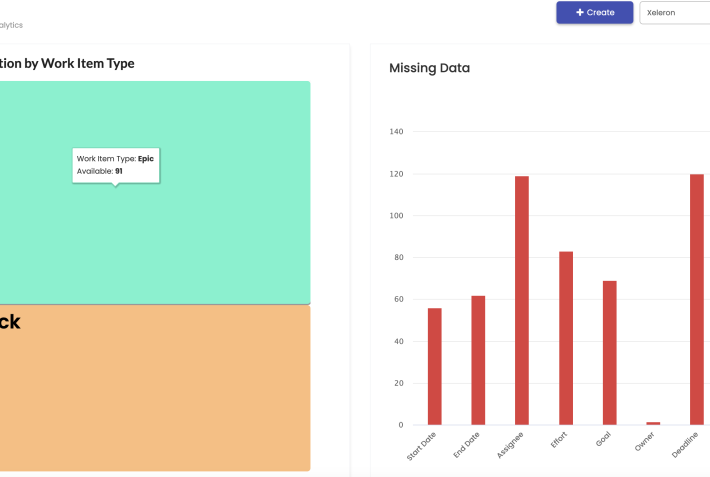This screenshot has height=477, width=710.
Task: Click the Missing Data chart title
Action: [429, 68]
